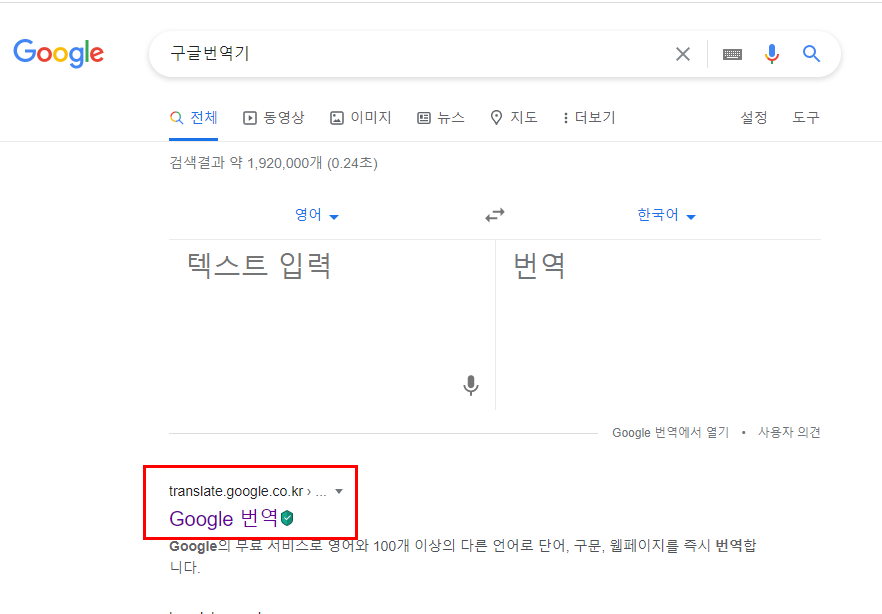Open the 지도 tab
Viewport: 882px width, 614px height.
pyautogui.click(x=514, y=118)
